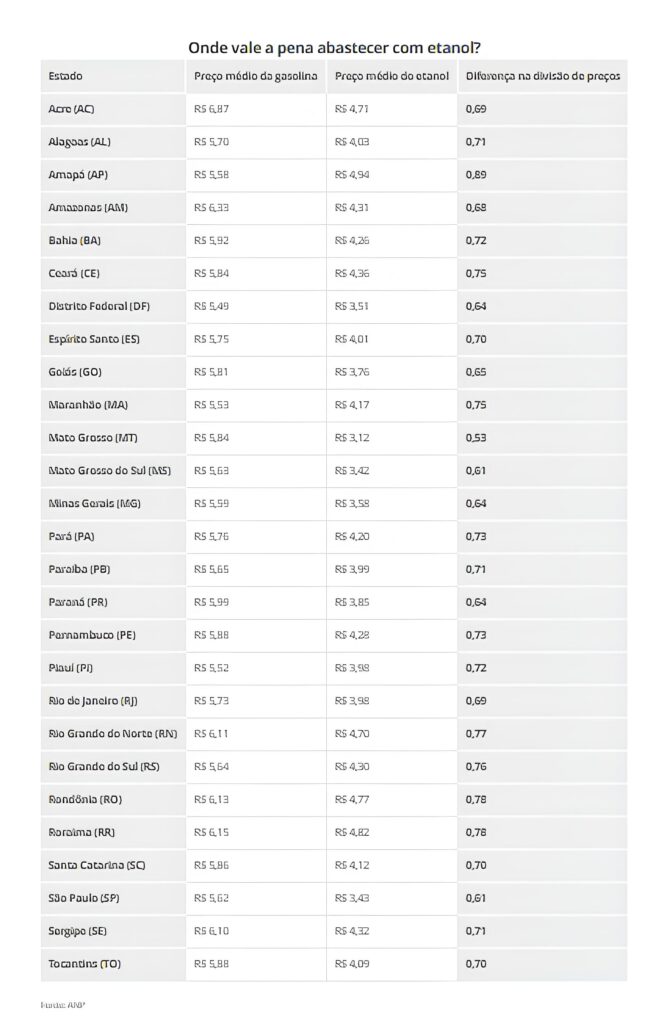The width and height of the screenshot is (659, 1024).
Task: Click the Minas Gerais (MG) cell
Action: coord(94,504)
